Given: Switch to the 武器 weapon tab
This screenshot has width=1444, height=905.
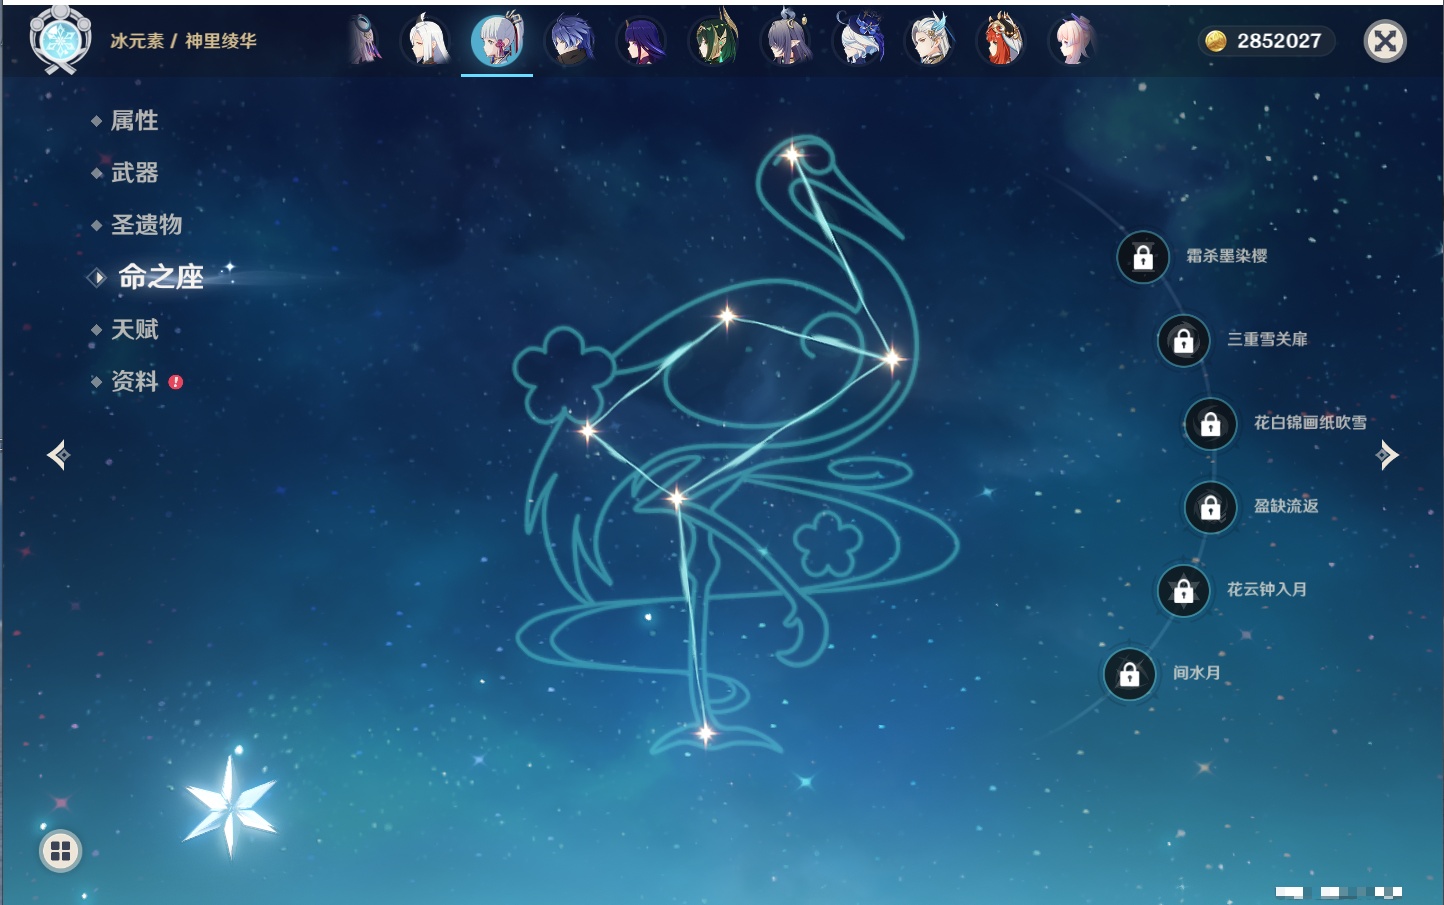Looking at the screenshot, I should [x=134, y=173].
